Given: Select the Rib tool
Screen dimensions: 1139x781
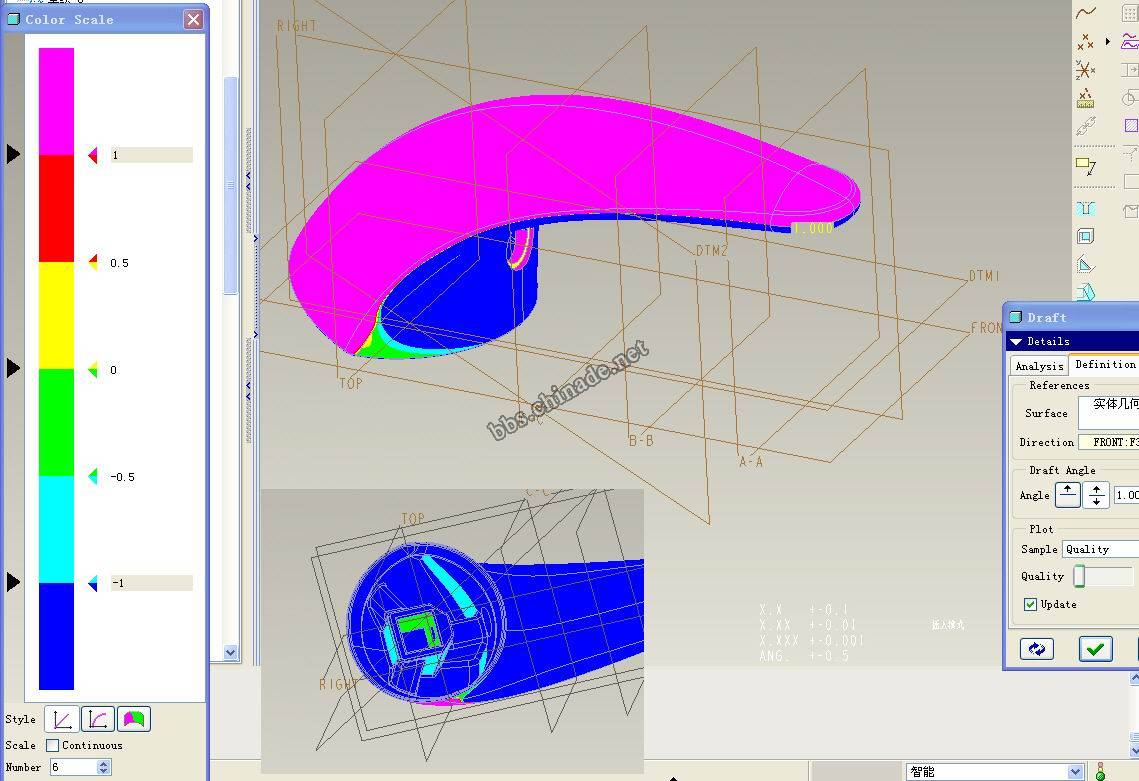Looking at the screenshot, I should coord(1085,264).
